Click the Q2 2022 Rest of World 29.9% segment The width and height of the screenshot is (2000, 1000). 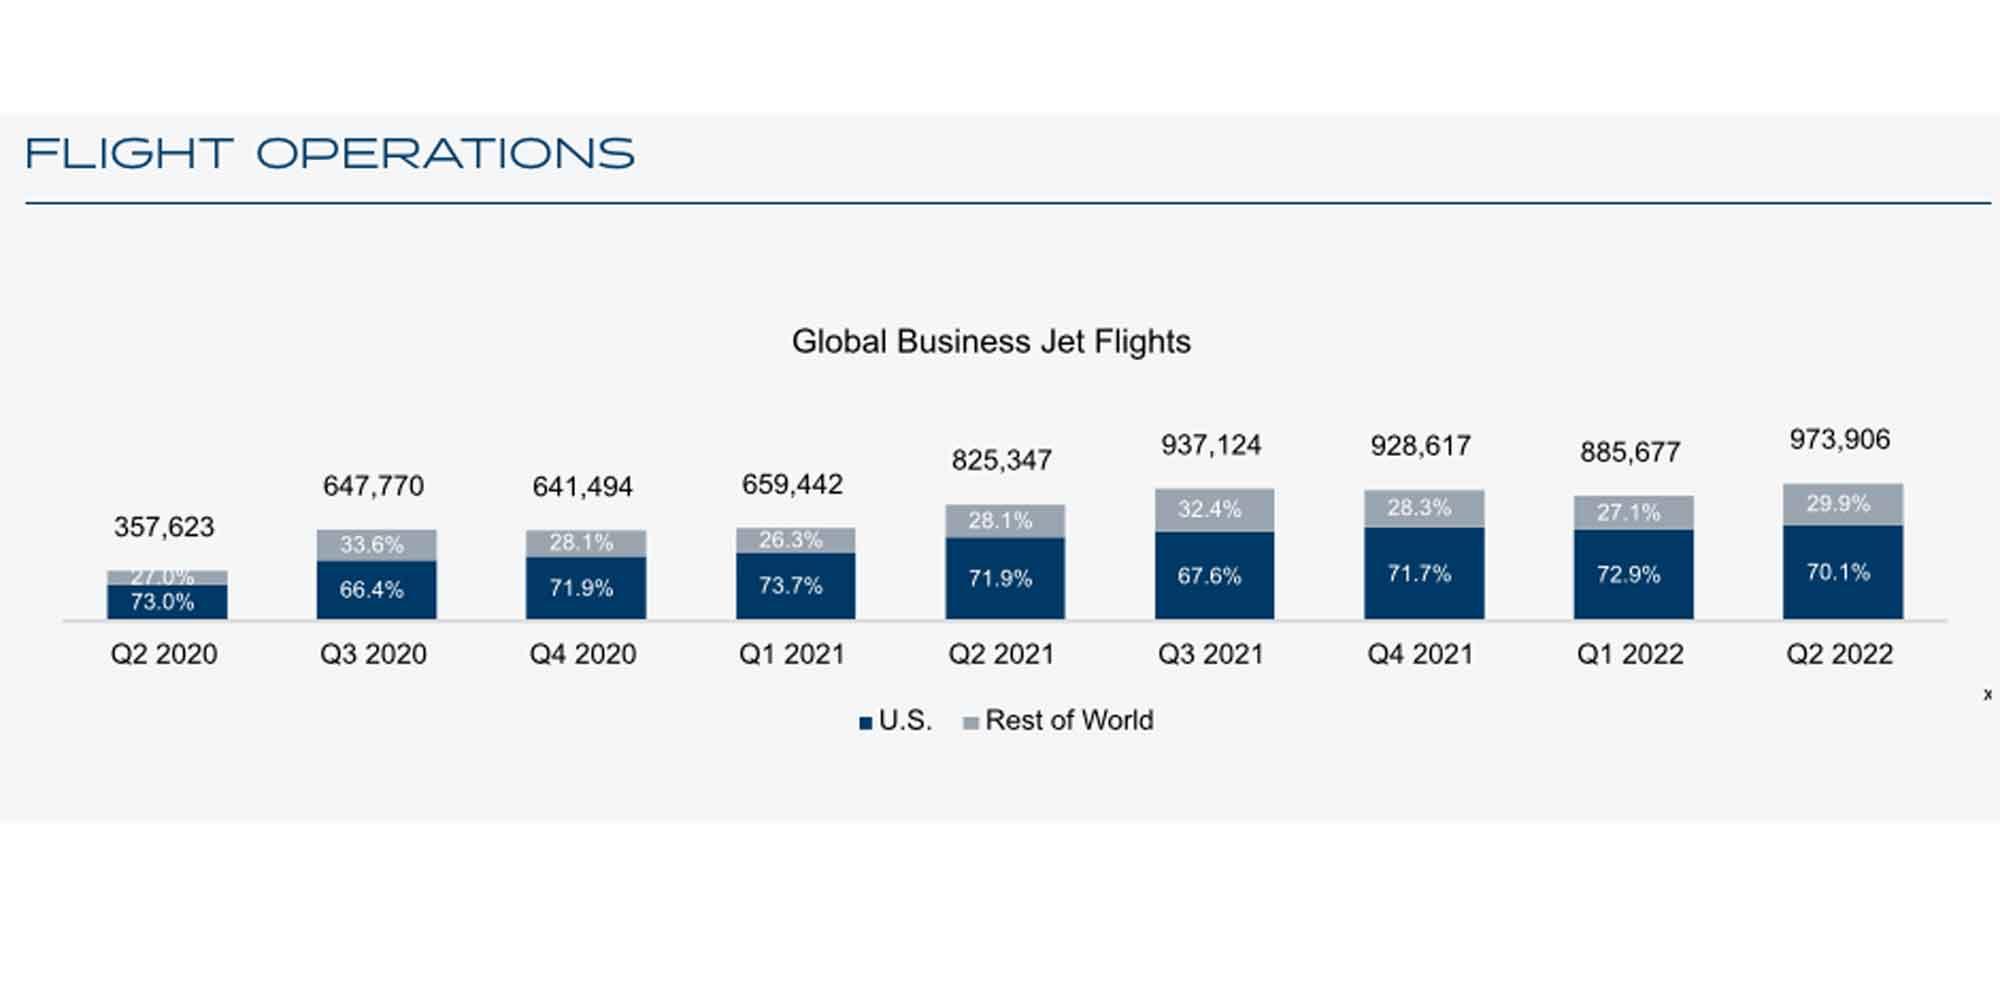tap(1842, 504)
